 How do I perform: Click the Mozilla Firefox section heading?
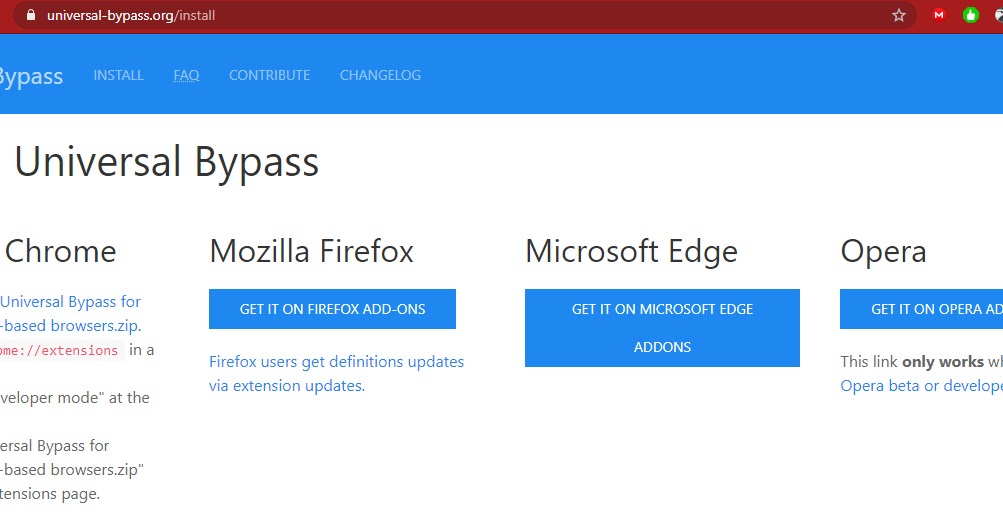[312, 251]
